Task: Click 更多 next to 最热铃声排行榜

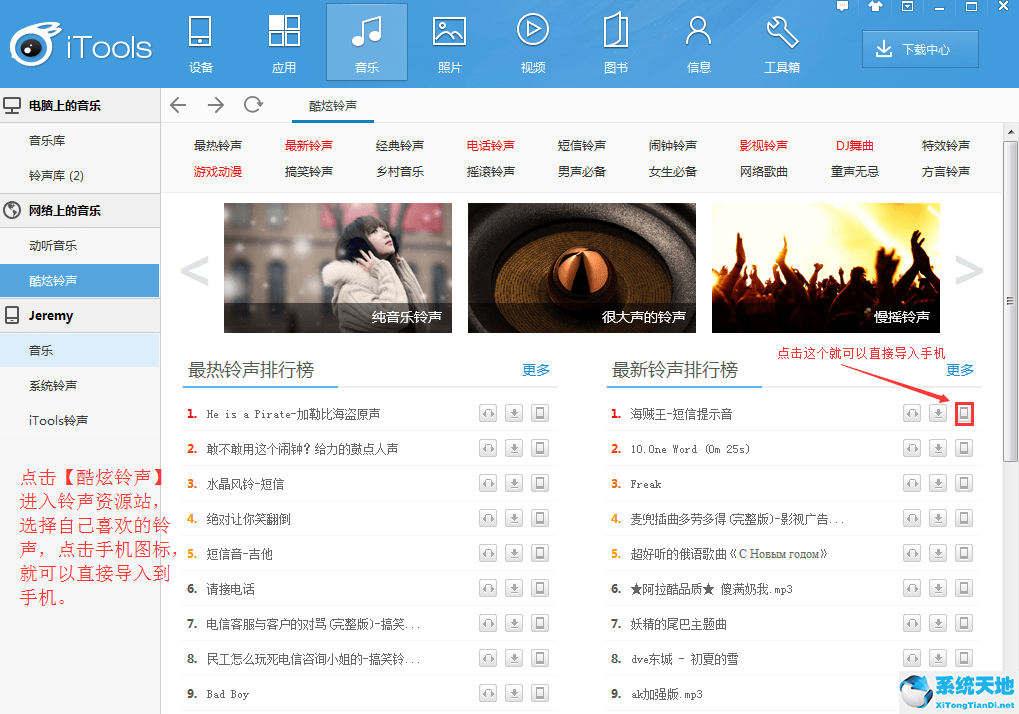Action: pyautogui.click(x=536, y=369)
